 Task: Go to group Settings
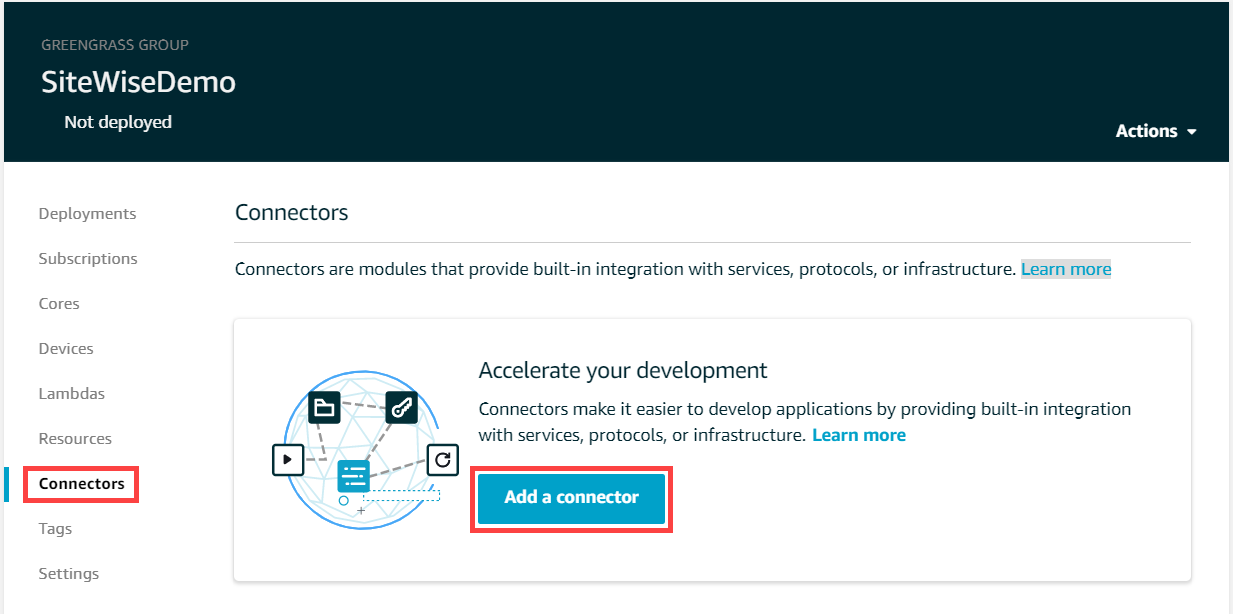69,574
